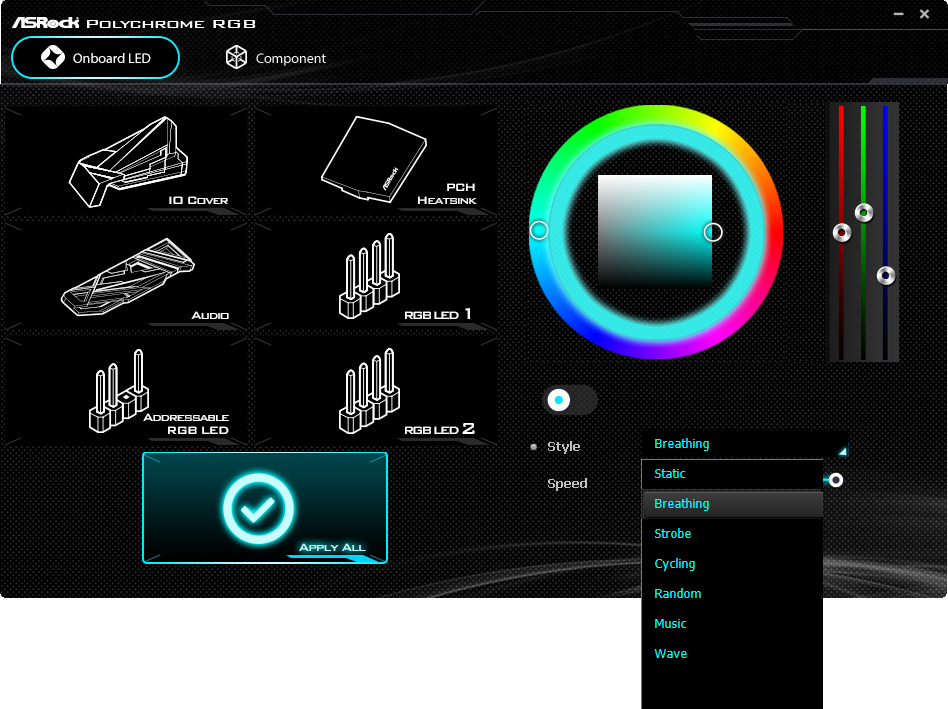Click the blue channel slider knob
The height and width of the screenshot is (709, 948).
pyautogui.click(x=886, y=276)
